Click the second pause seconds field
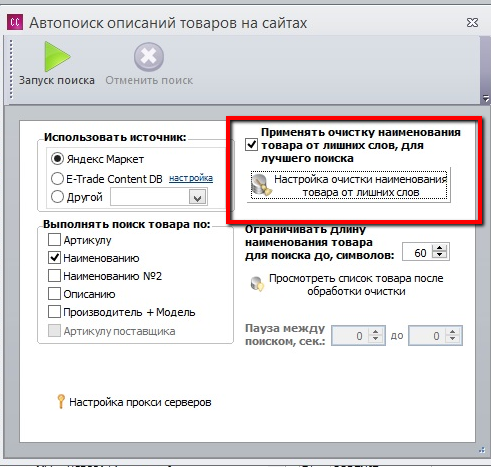This screenshot has width=491, height=467. 427,335
